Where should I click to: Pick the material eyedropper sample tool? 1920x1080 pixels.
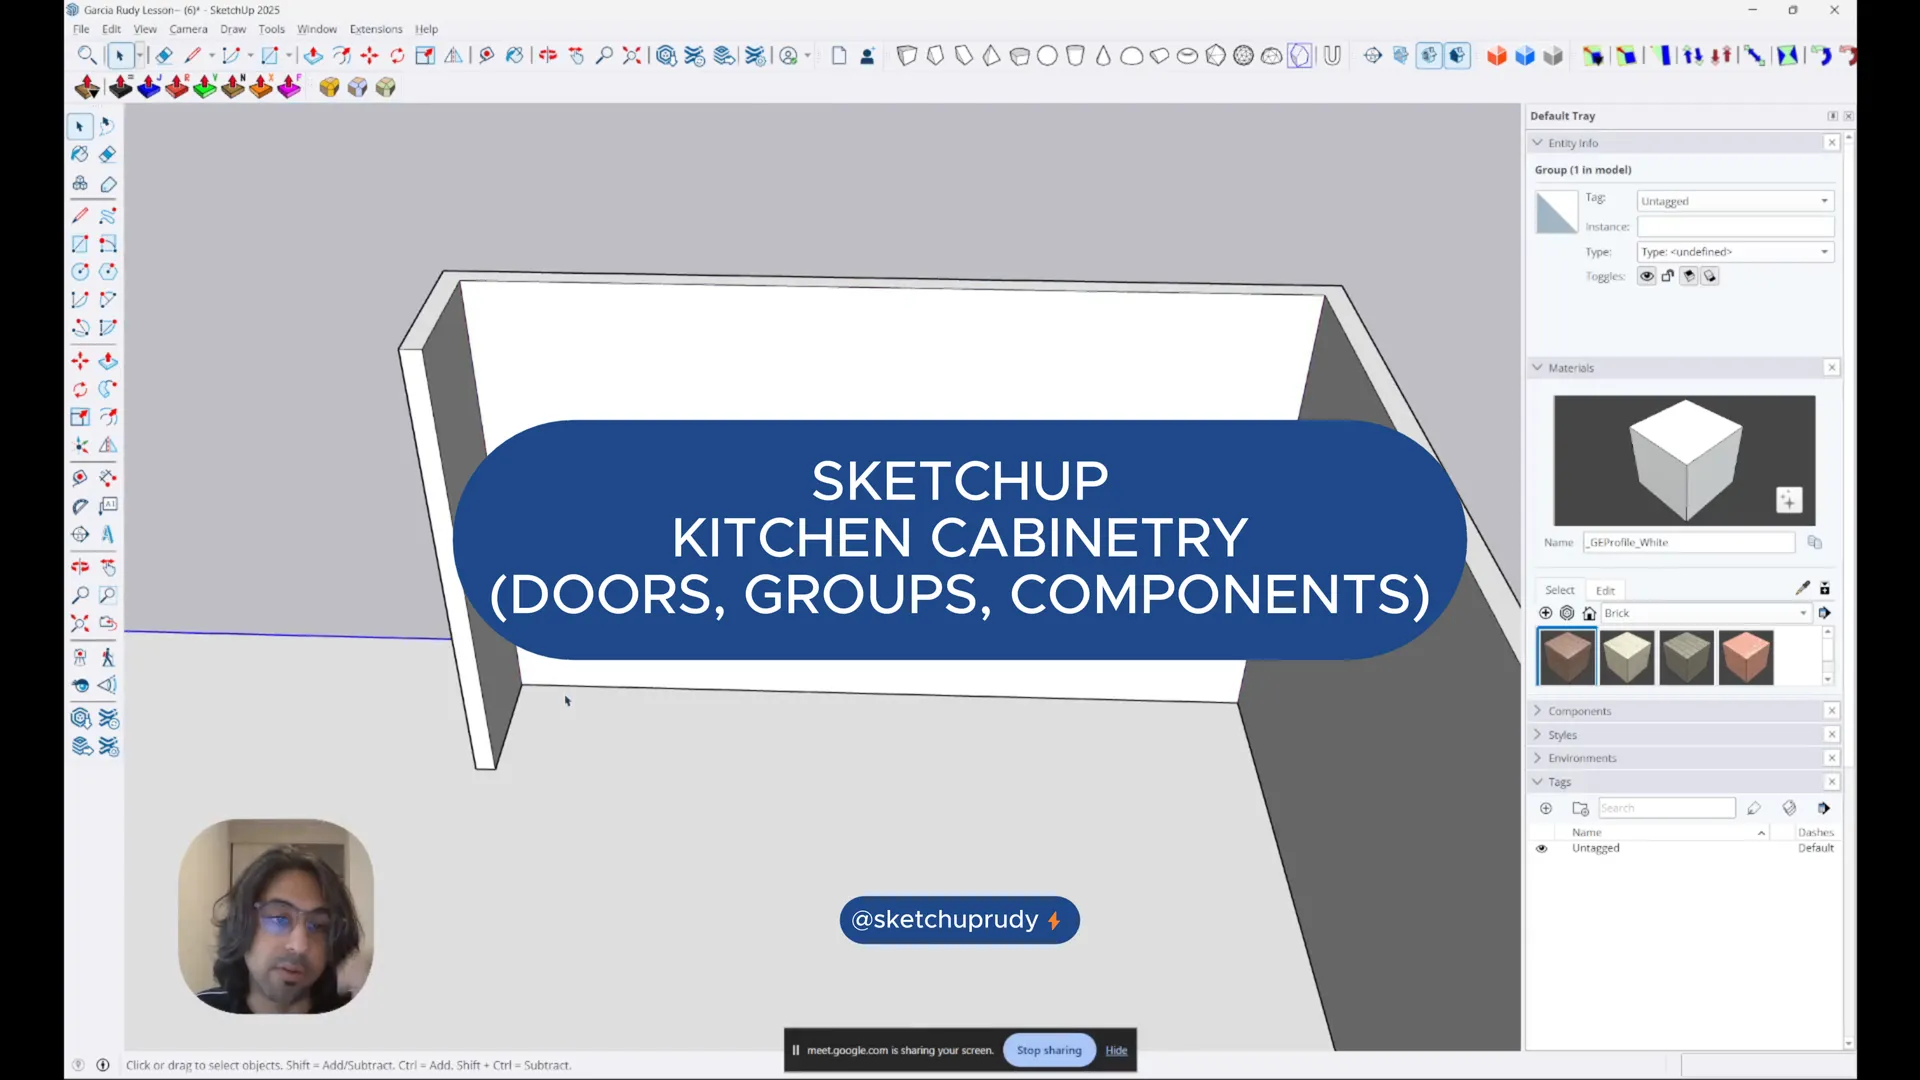click(1802, 588)
